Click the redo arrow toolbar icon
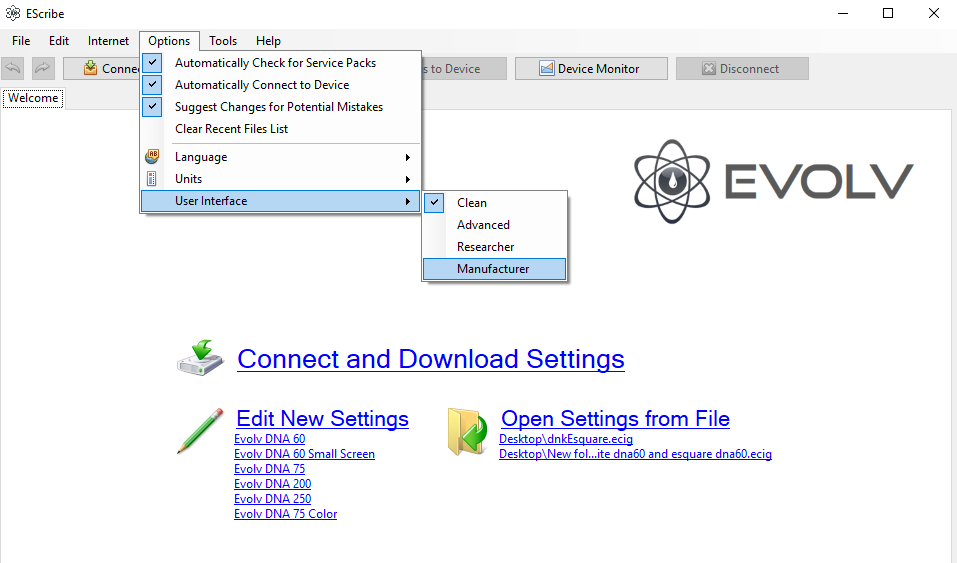 point(43,68)
